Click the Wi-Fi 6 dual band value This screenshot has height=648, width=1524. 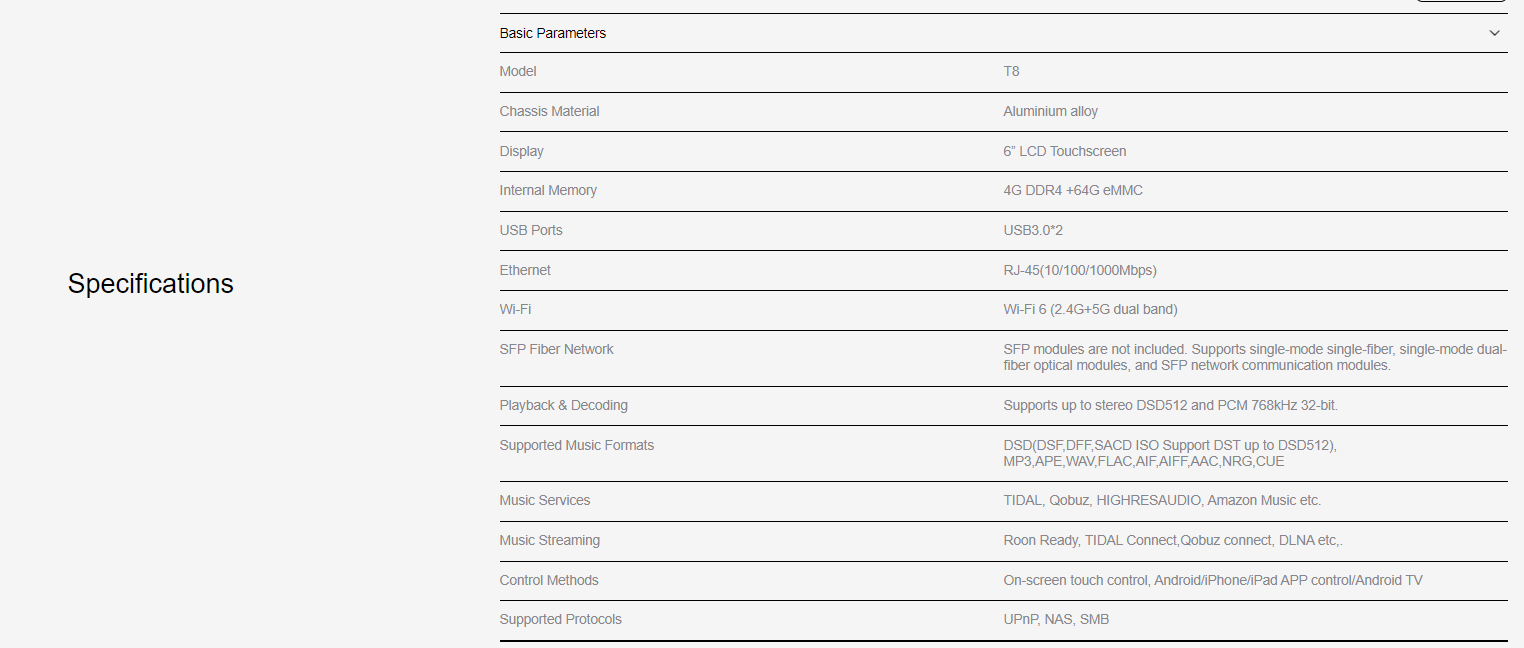[1090, 309]
